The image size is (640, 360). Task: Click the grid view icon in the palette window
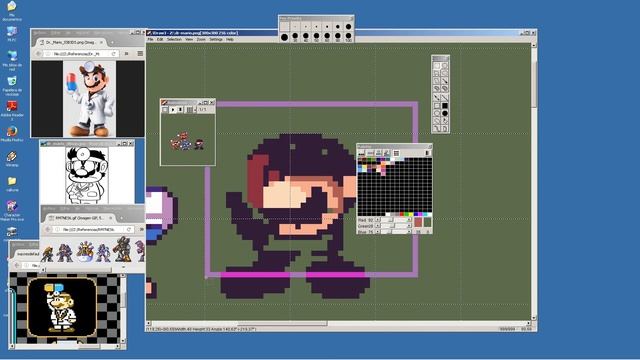[x=396, y=153]
